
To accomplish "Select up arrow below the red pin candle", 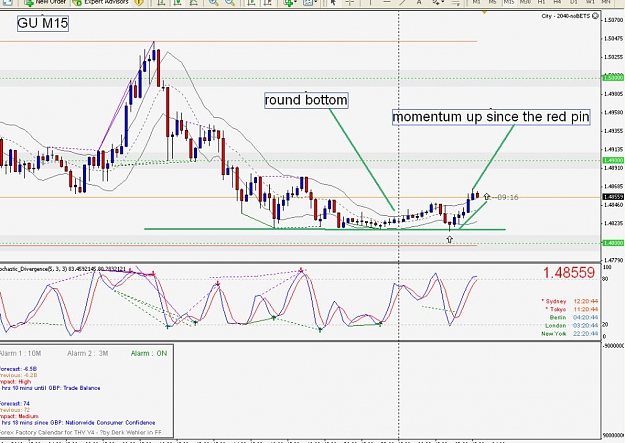I will [450, 239].
